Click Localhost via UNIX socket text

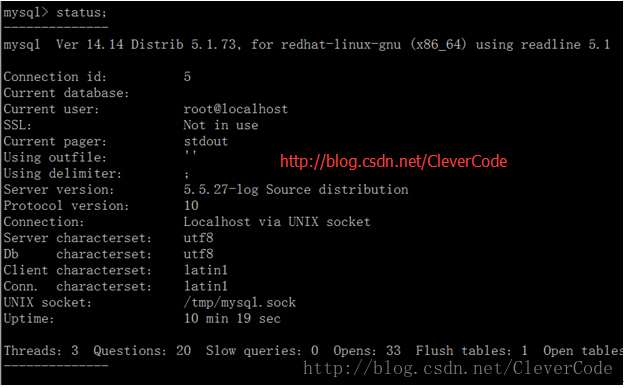pos(277,222)
